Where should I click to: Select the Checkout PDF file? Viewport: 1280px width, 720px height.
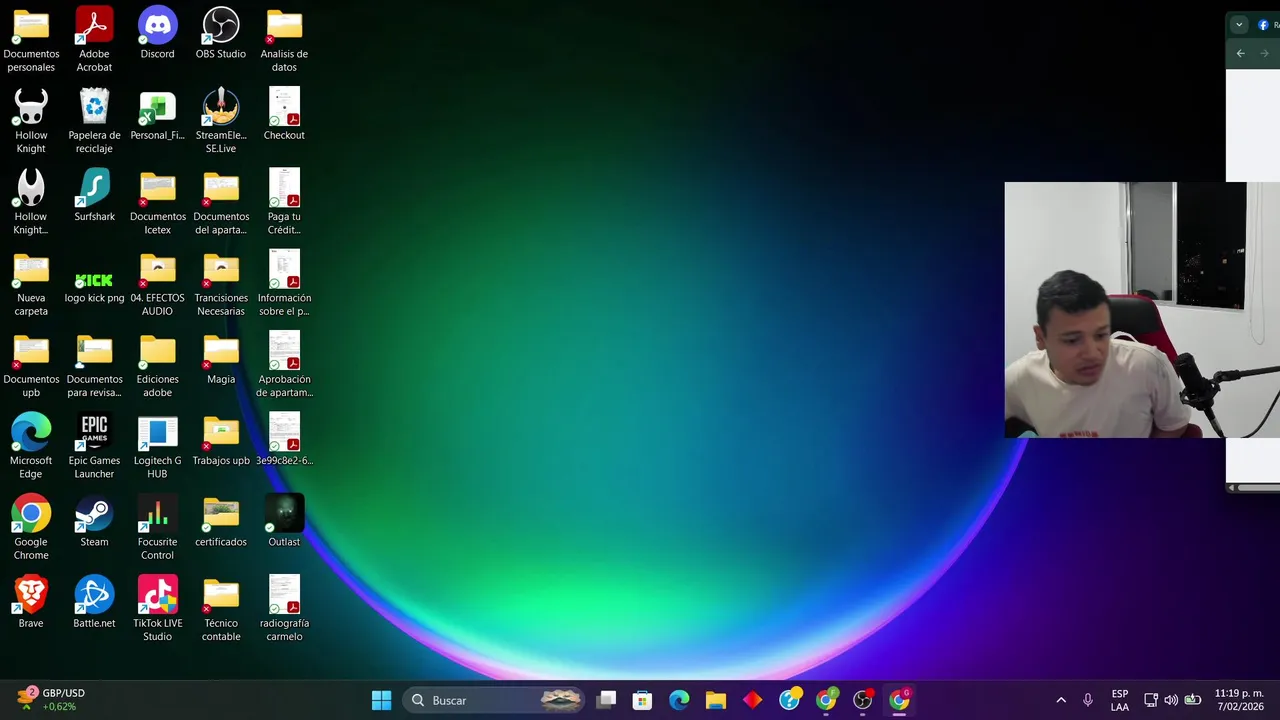coord(284,114)
